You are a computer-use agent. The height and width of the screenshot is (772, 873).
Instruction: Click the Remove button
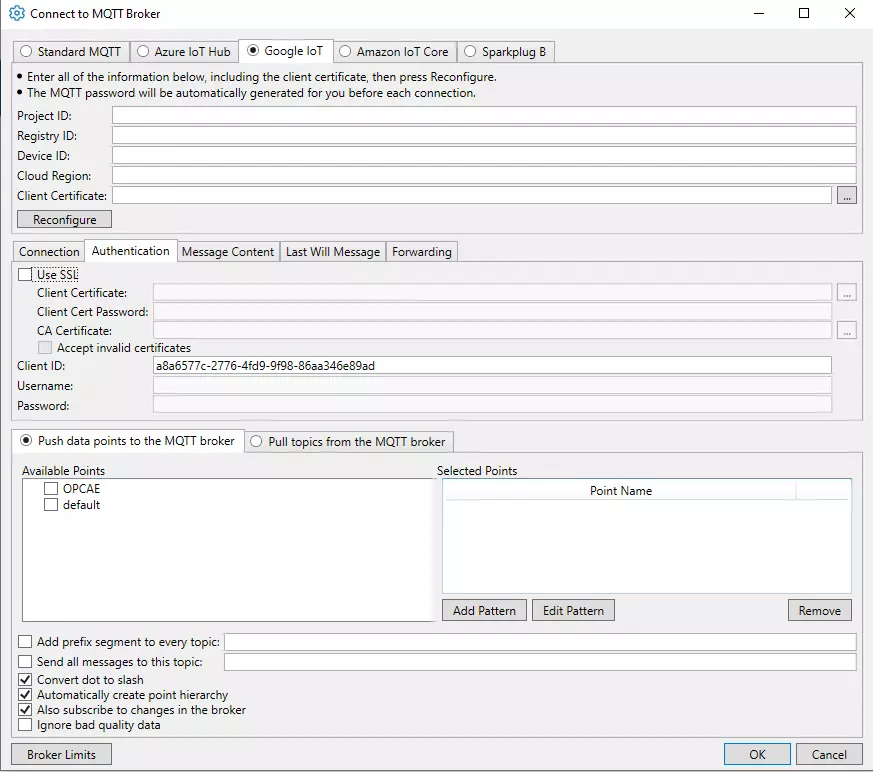(x=820, y=611)
